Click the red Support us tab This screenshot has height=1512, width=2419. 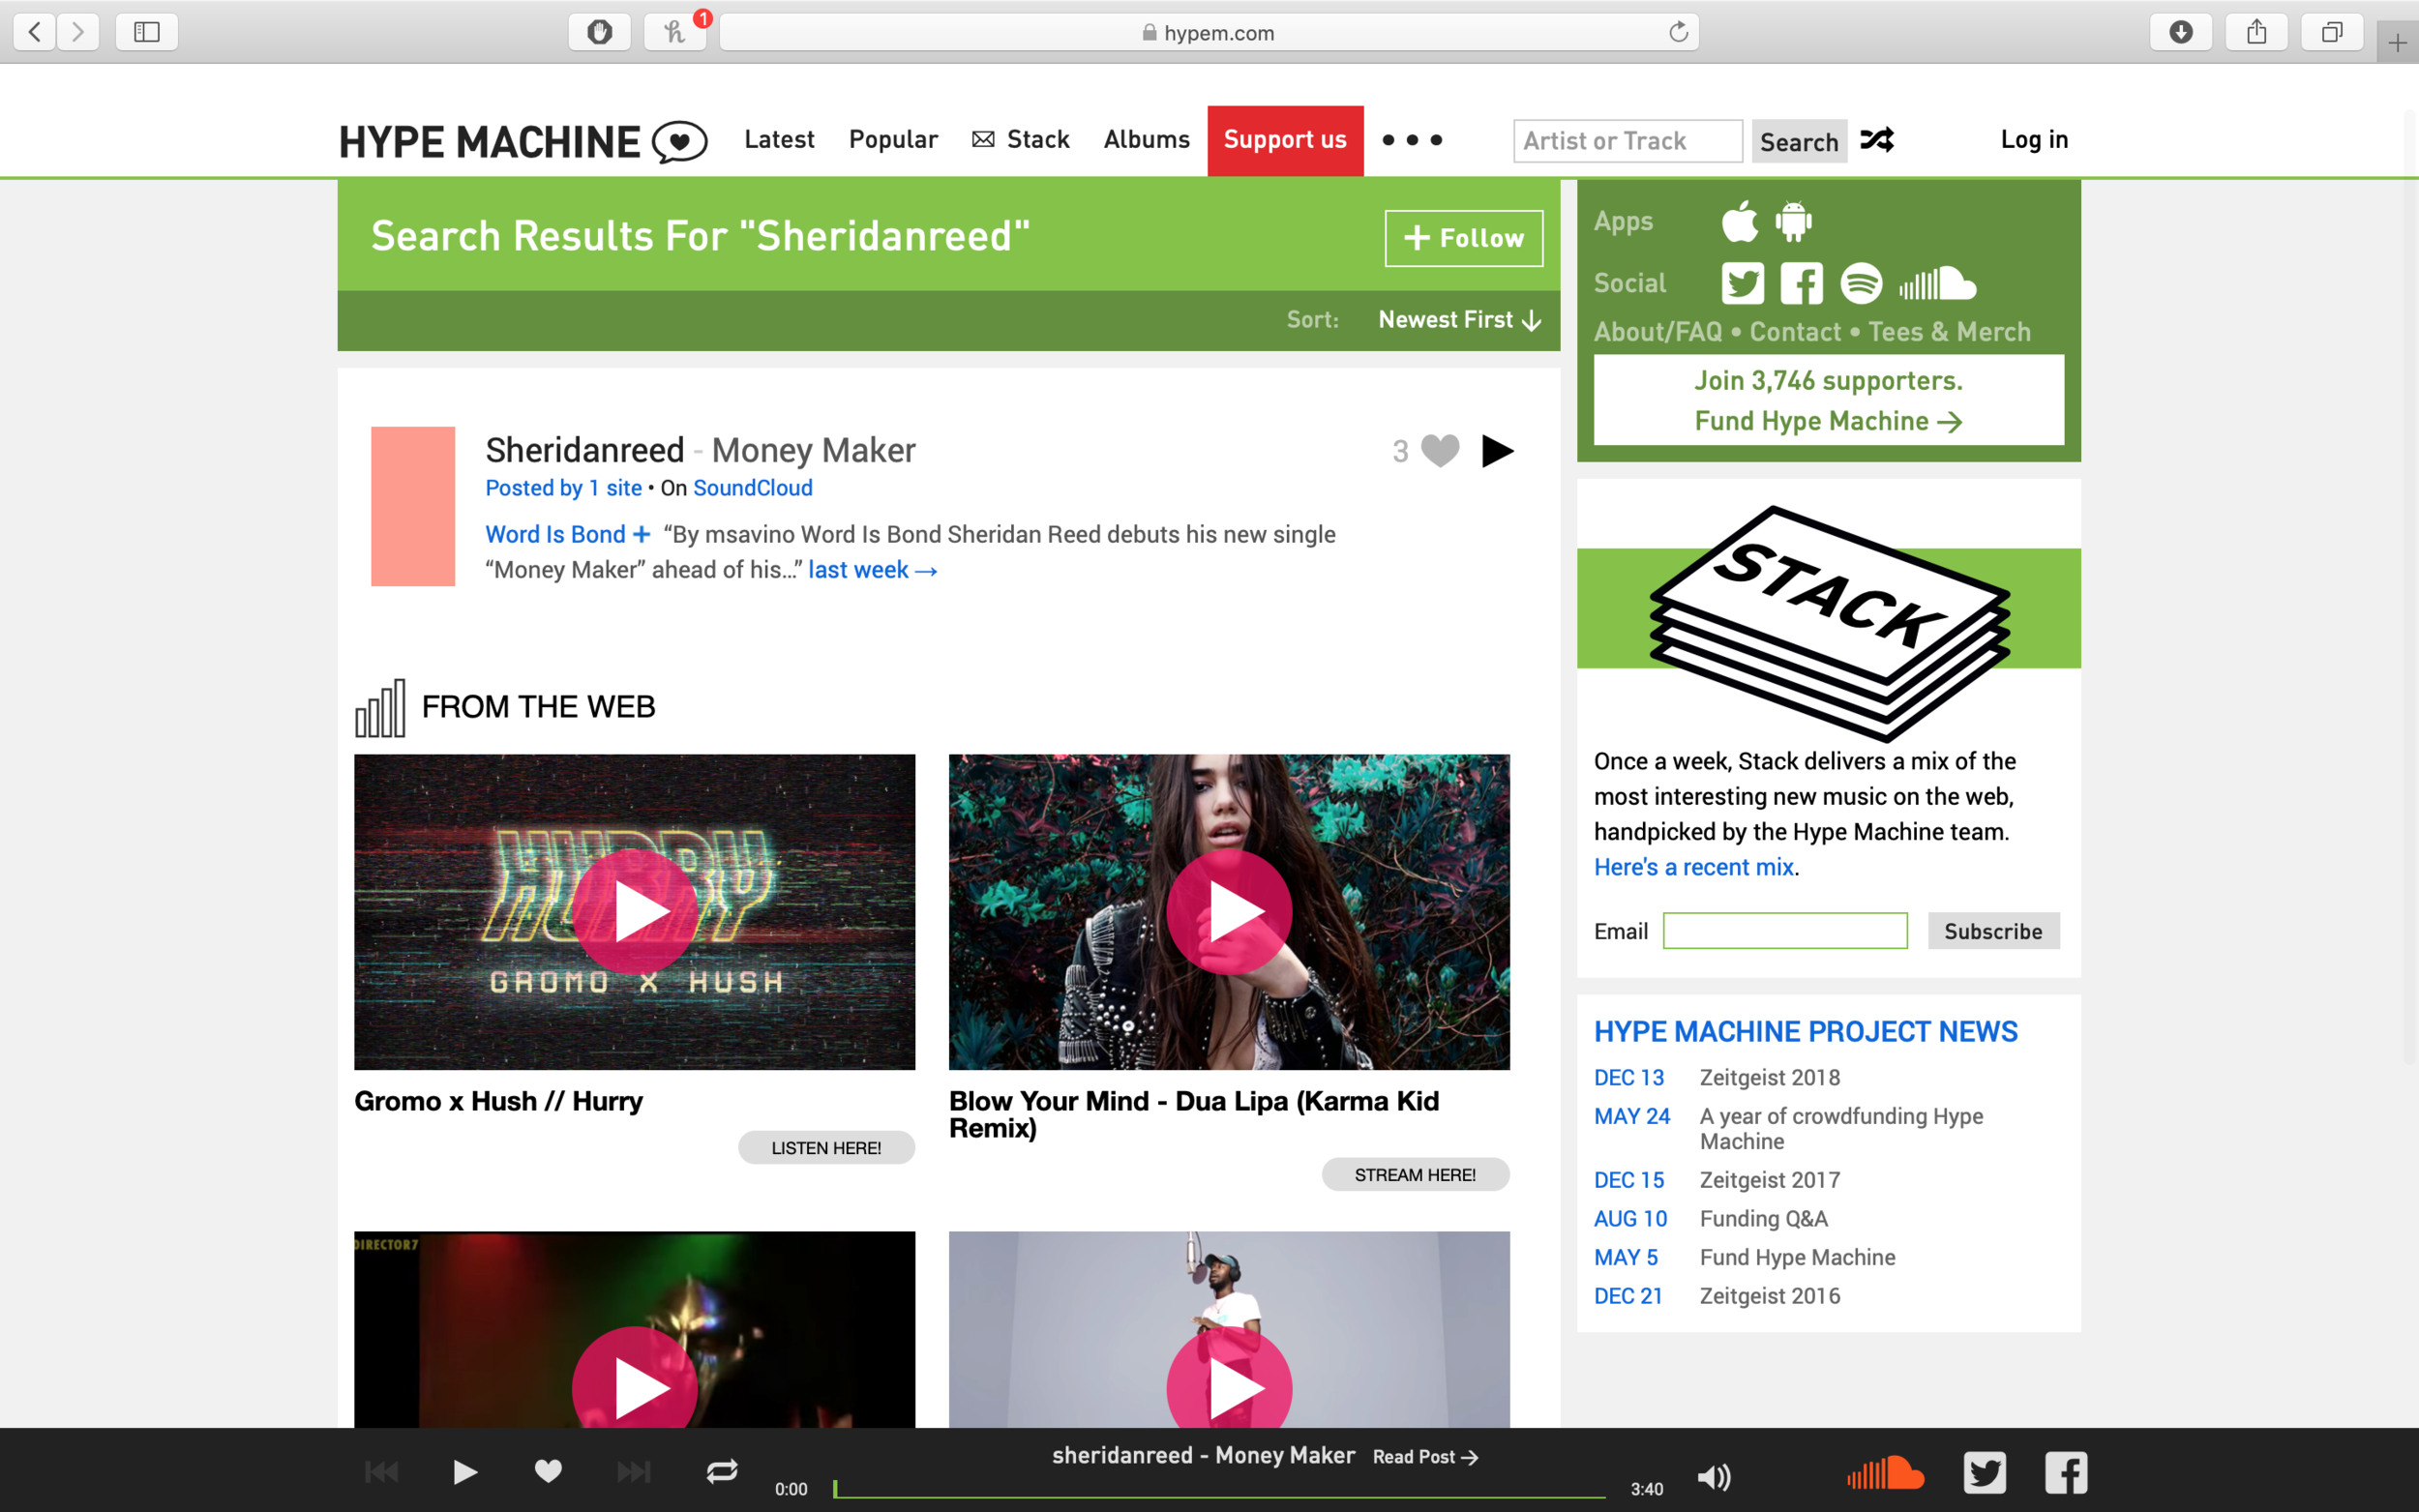[1285, 140]
